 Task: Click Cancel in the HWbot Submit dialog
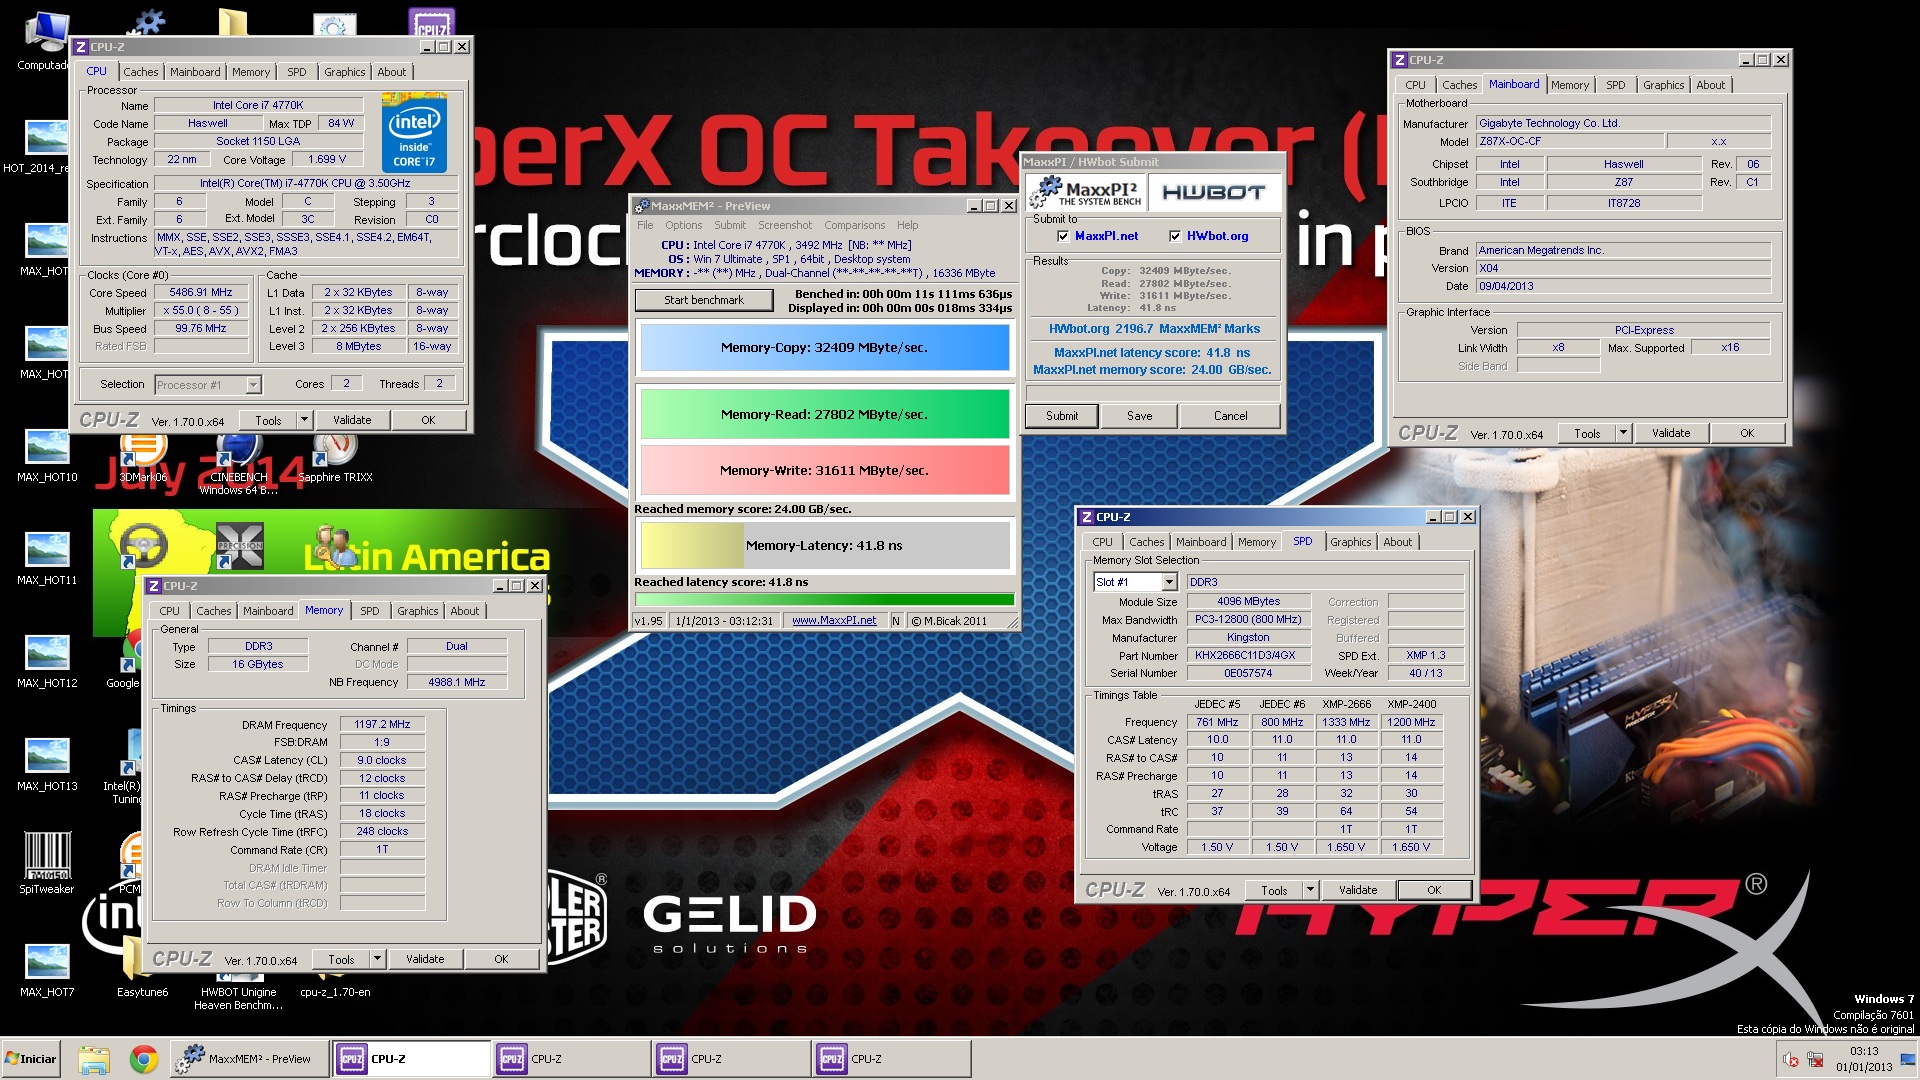[1230, 416]
